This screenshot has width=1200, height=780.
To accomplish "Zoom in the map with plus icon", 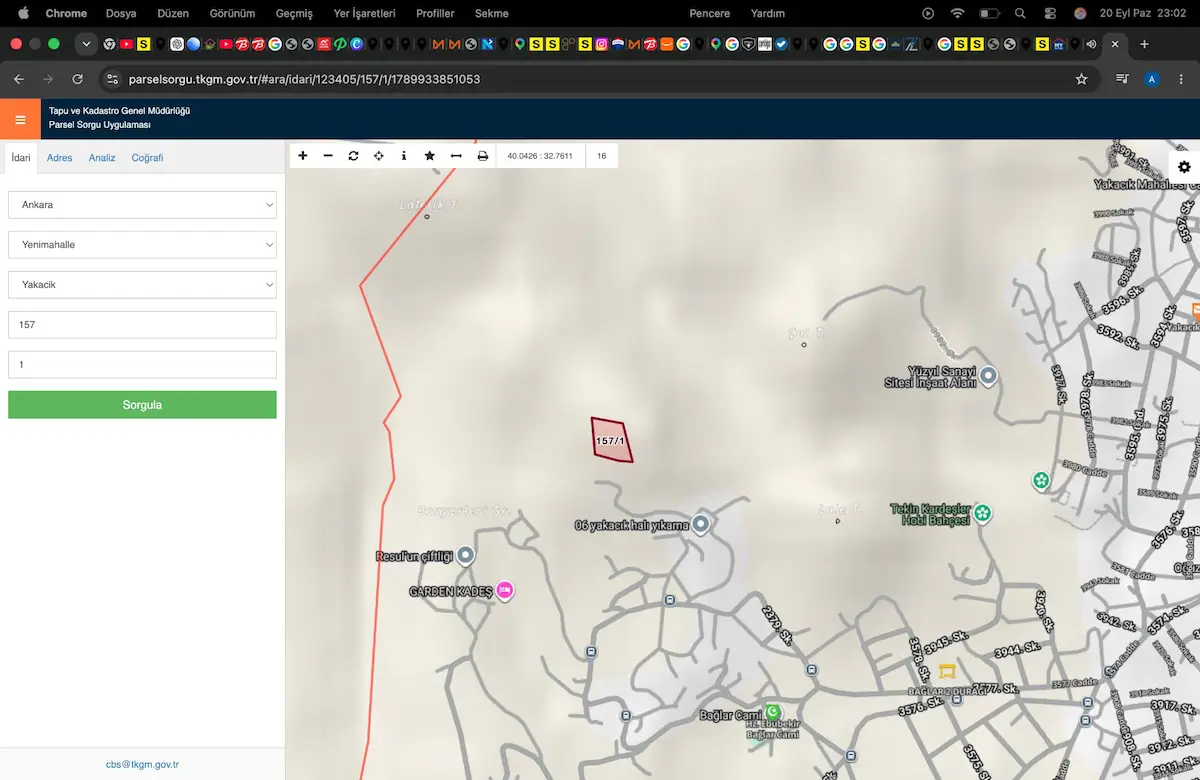I will tap(303, 156).
